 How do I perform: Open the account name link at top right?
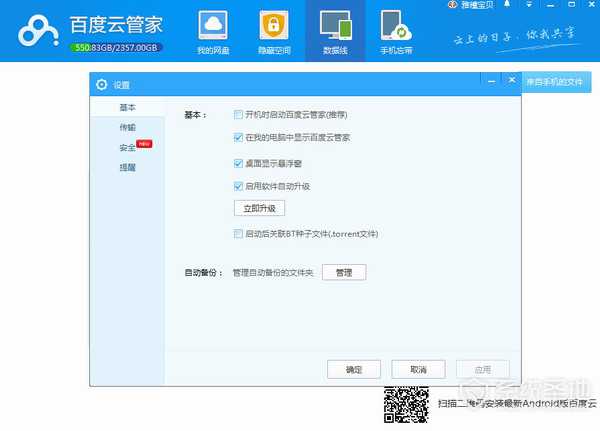477,5
